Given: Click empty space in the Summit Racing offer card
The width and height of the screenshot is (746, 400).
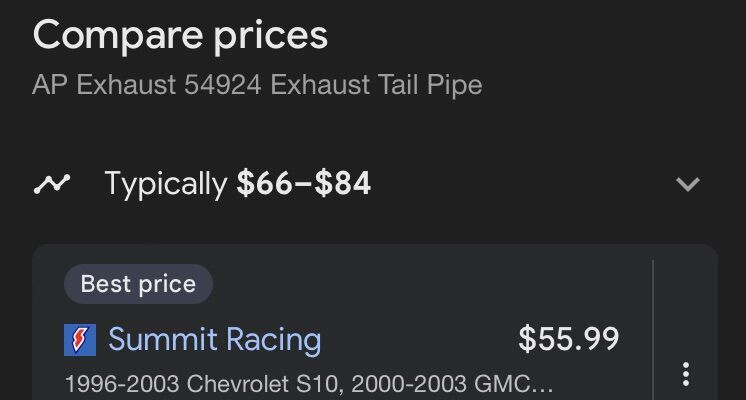Looking at the screenshot, I should pyautogui.click(x=420, y=290).
